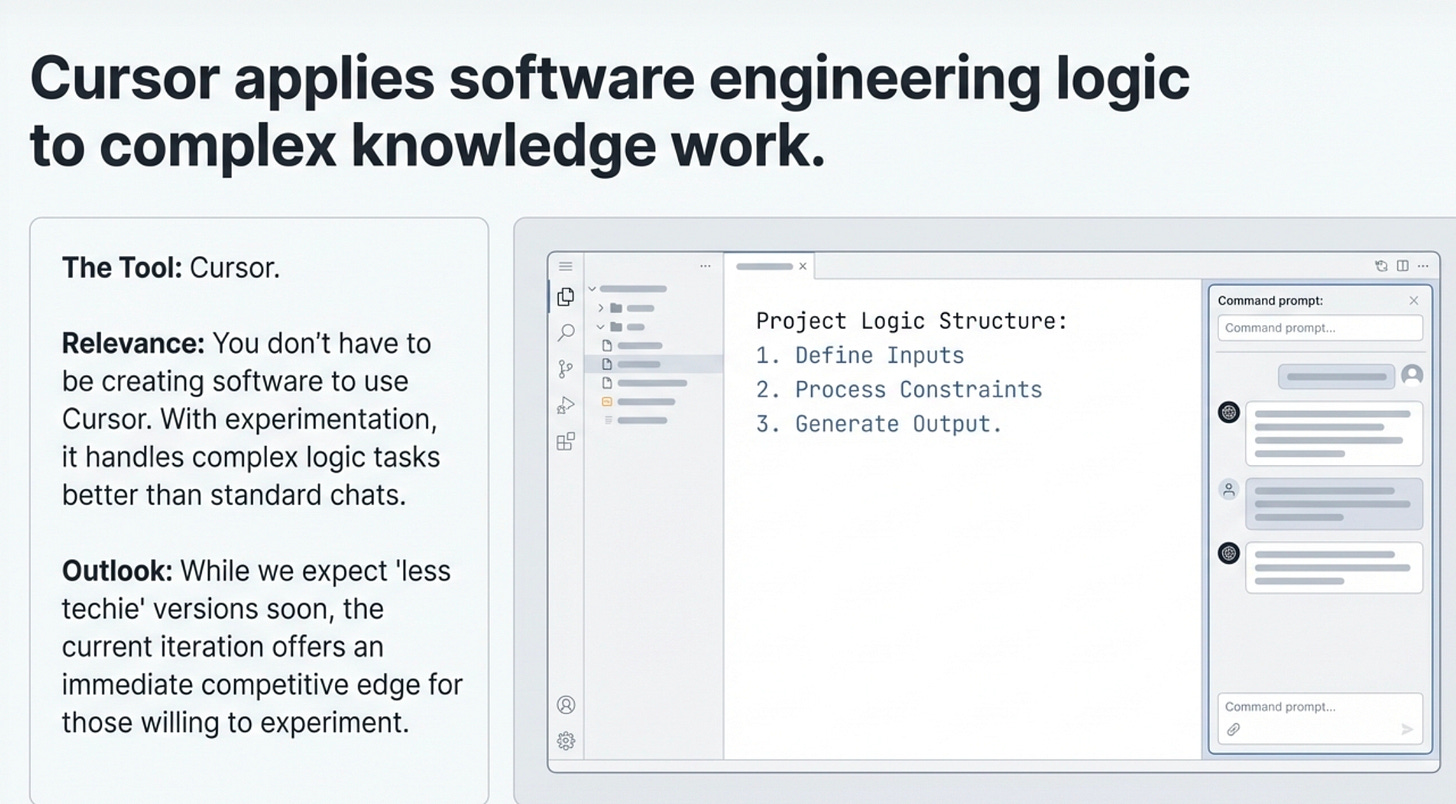The image size is (1456, 804).
Task: Select the first AI response message bubble
Action: [x=1334, y=433]
